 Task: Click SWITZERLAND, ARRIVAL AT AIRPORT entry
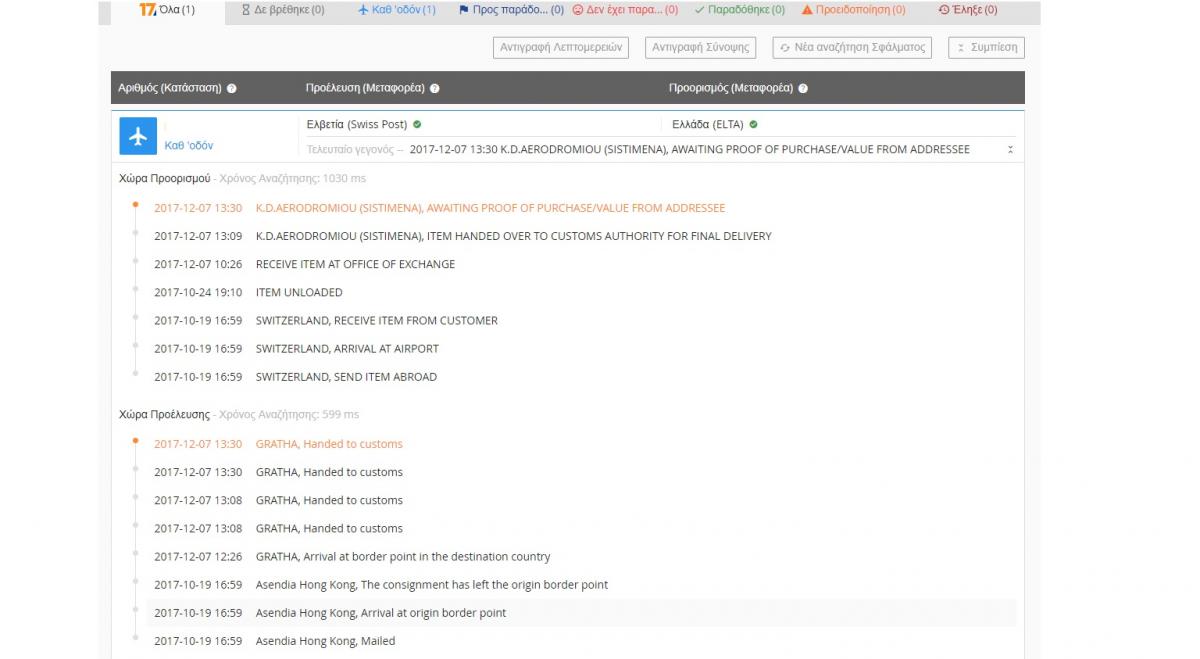point(347,348)
